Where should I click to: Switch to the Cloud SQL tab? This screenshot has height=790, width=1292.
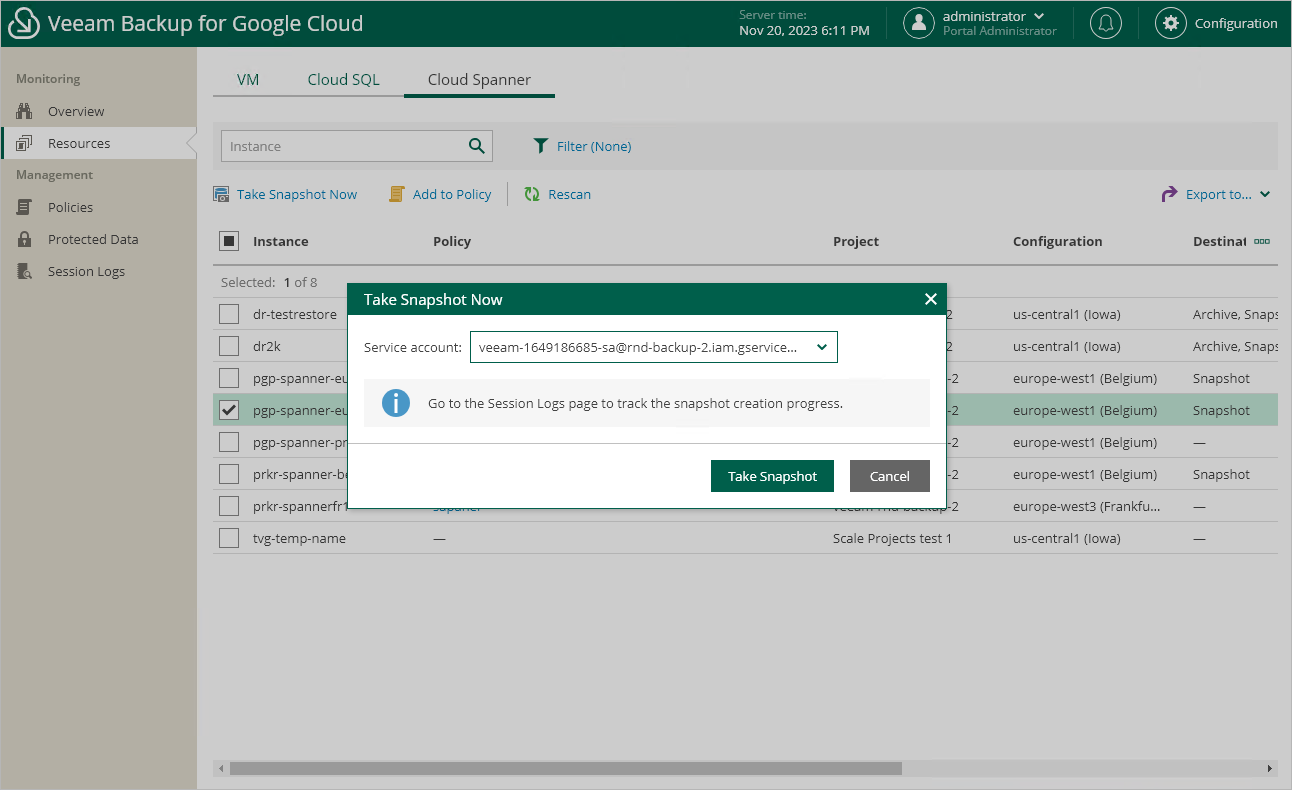coord(343,79)
